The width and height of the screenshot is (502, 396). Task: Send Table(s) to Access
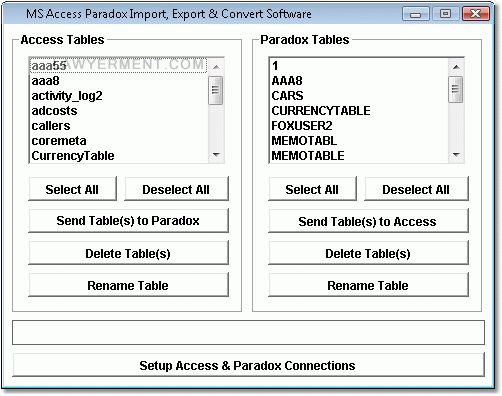click(x=368, y=221)
